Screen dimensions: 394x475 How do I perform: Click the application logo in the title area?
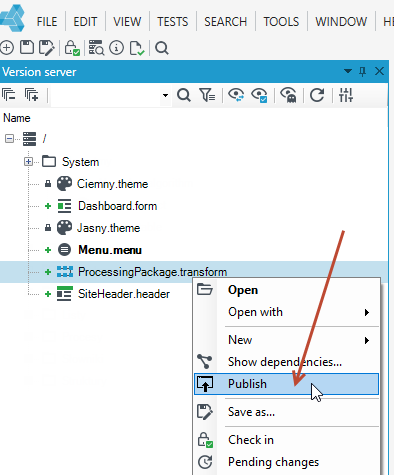[12, 18]
